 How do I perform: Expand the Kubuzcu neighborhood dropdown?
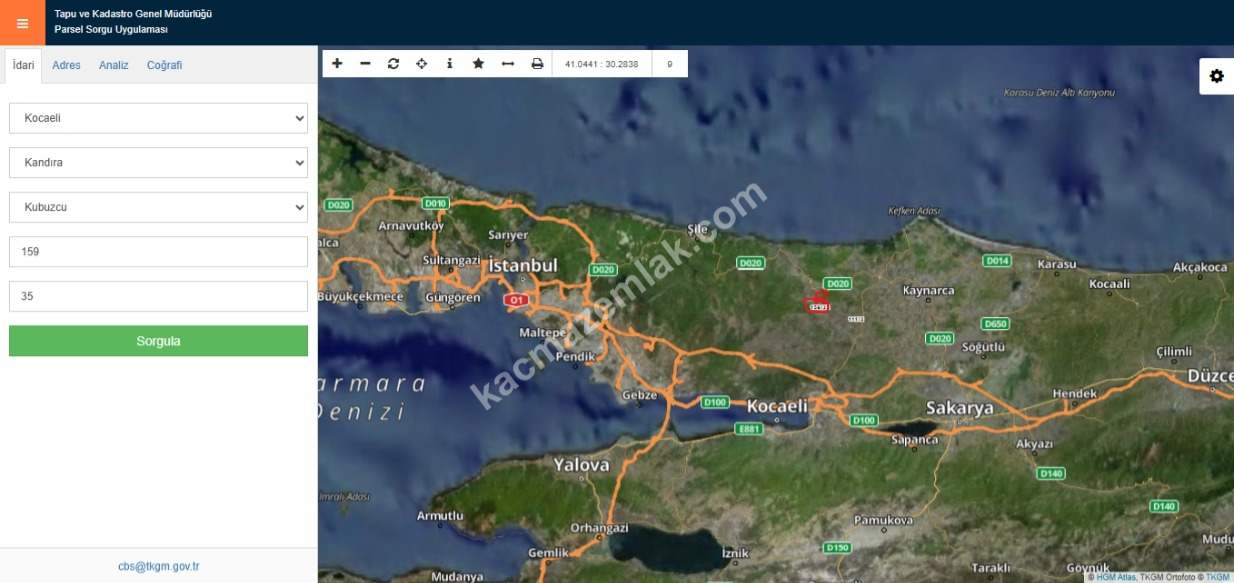(x=158, y=207)
